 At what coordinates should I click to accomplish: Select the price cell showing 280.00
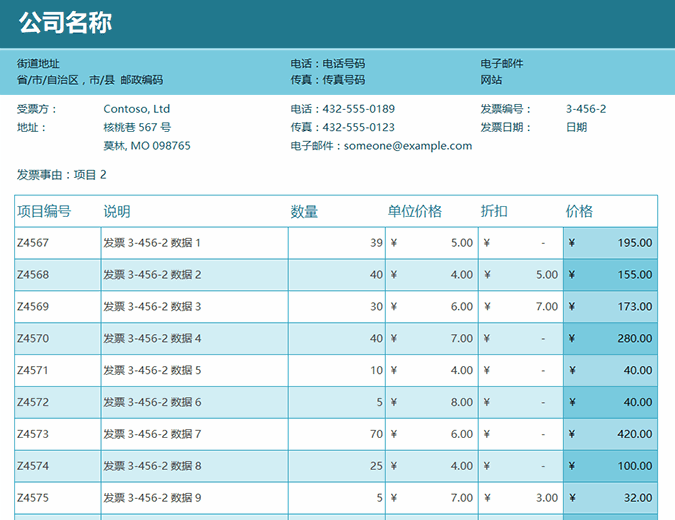pyautogui.click(x=634, y=339)
